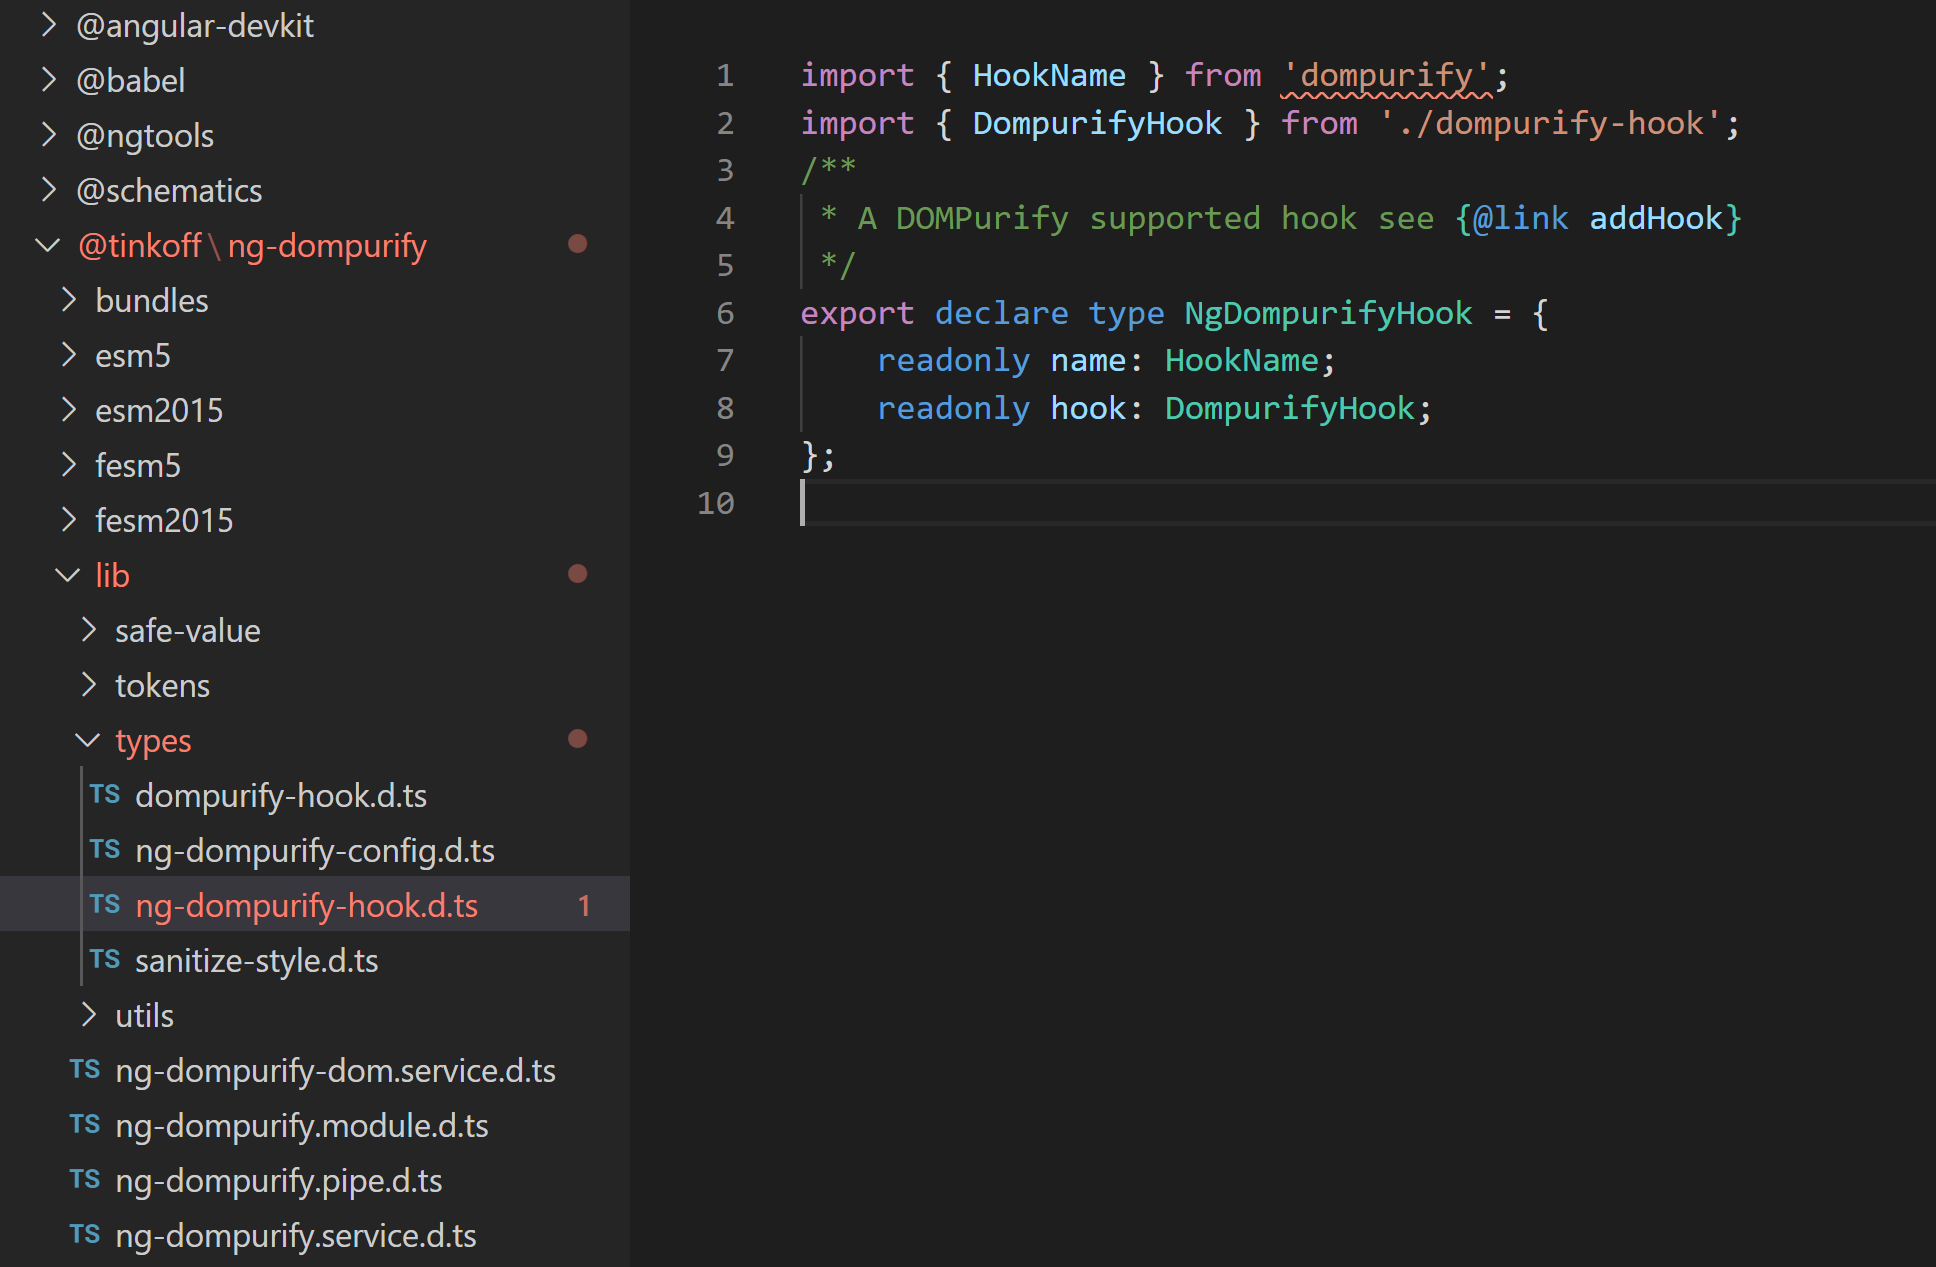Select ng-dompurify-hook.d.ts in explorer

306,906
